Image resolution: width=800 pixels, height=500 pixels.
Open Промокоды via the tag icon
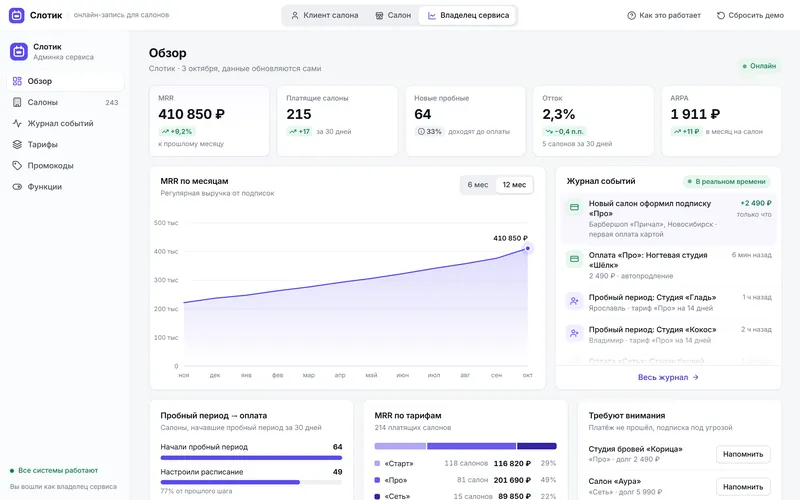17,165
